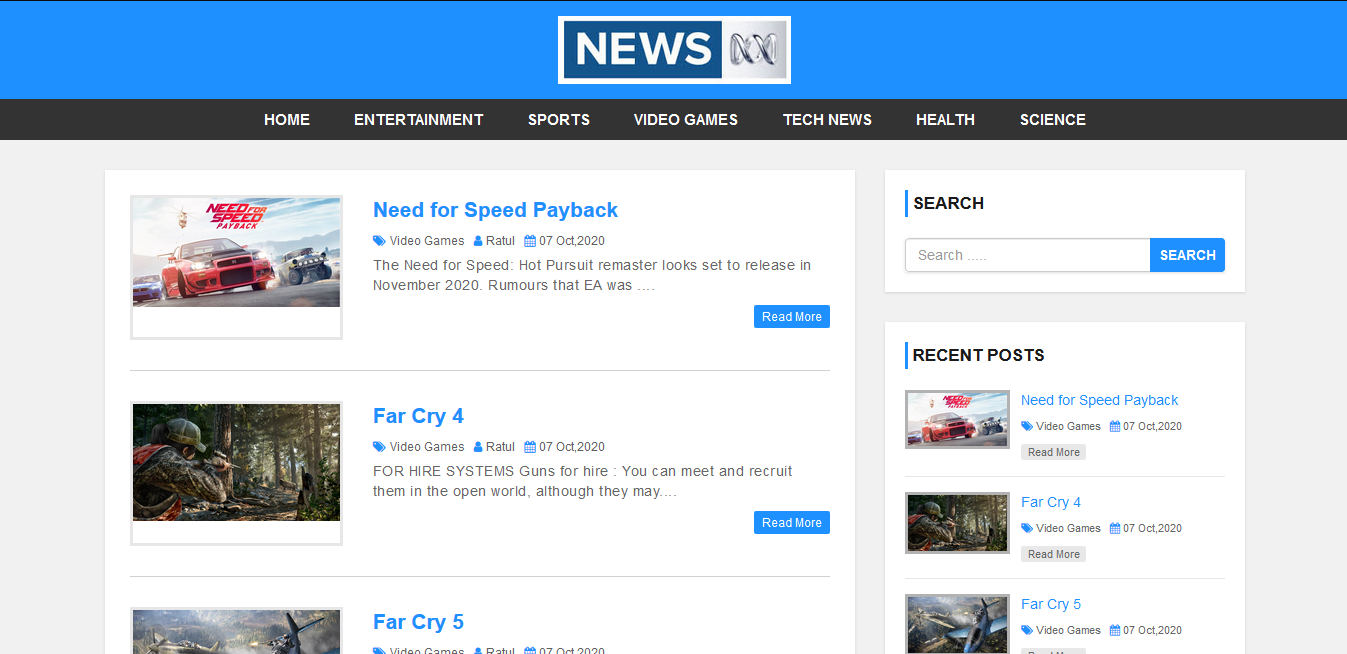Viewport: 1347px width, 654px height.
Task: Click 07 Oct,2020 date on Far Cry 4 article
Action: 572,447
